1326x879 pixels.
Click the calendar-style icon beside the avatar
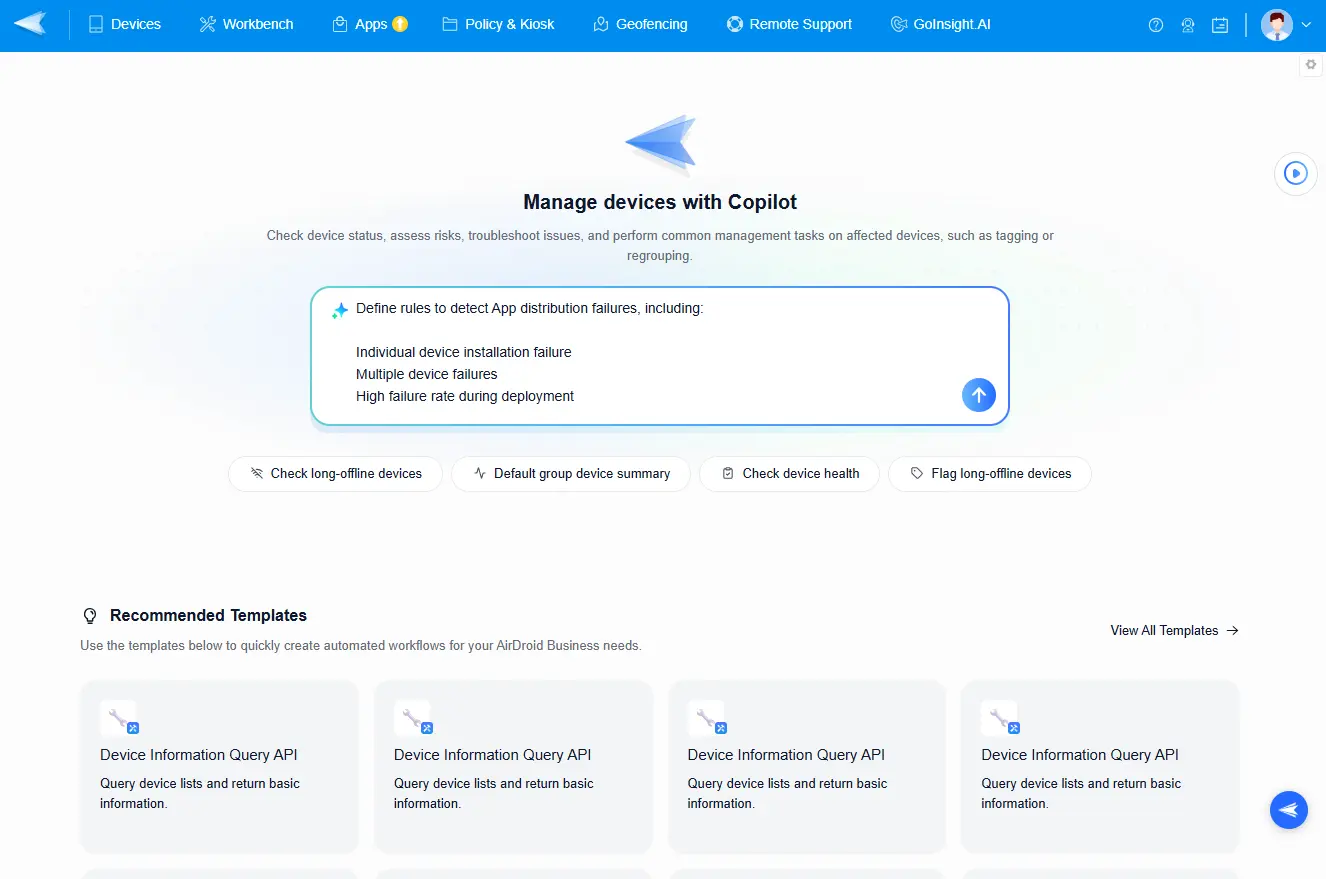click(1220, 25)
